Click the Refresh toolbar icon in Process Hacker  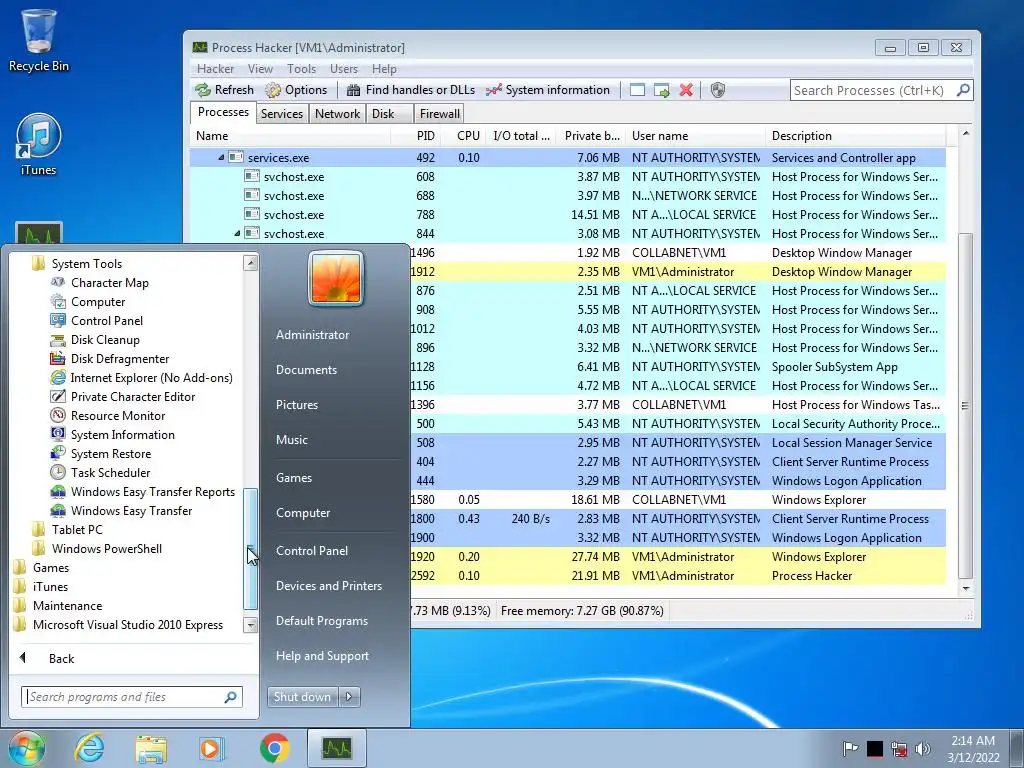(x=203, y=90)
